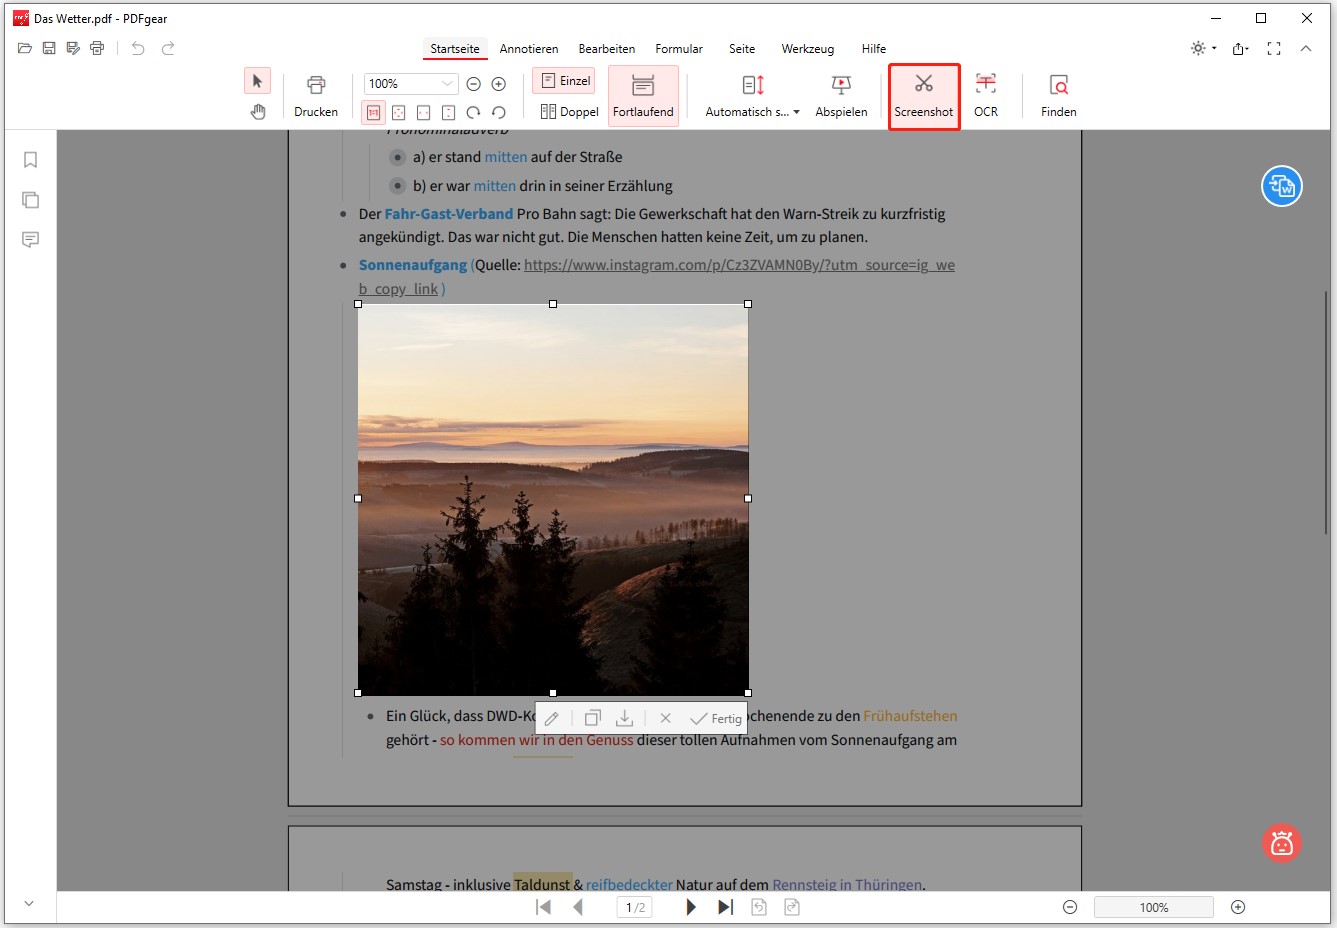Image resolution: width=1337 pixels, height=928 pixels.
Task: Switch to the Annotieren tab
Action: tap(529, 48)
